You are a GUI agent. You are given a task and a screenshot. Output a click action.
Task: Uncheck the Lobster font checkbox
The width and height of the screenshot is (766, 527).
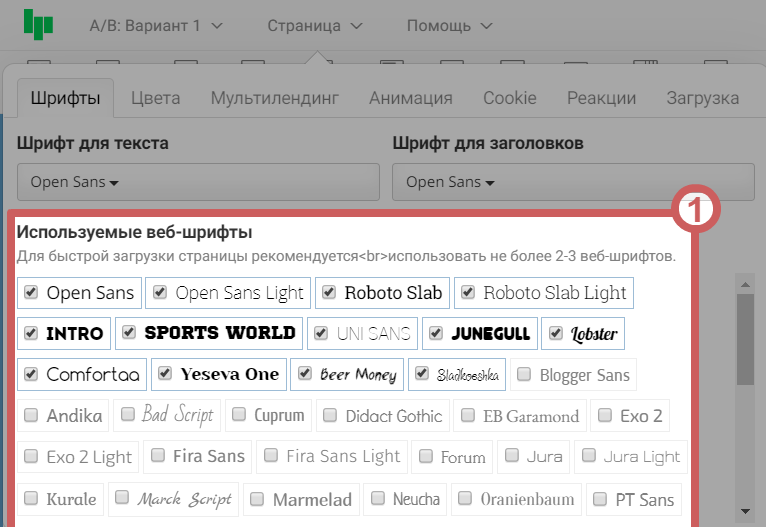tap(556, 333)
